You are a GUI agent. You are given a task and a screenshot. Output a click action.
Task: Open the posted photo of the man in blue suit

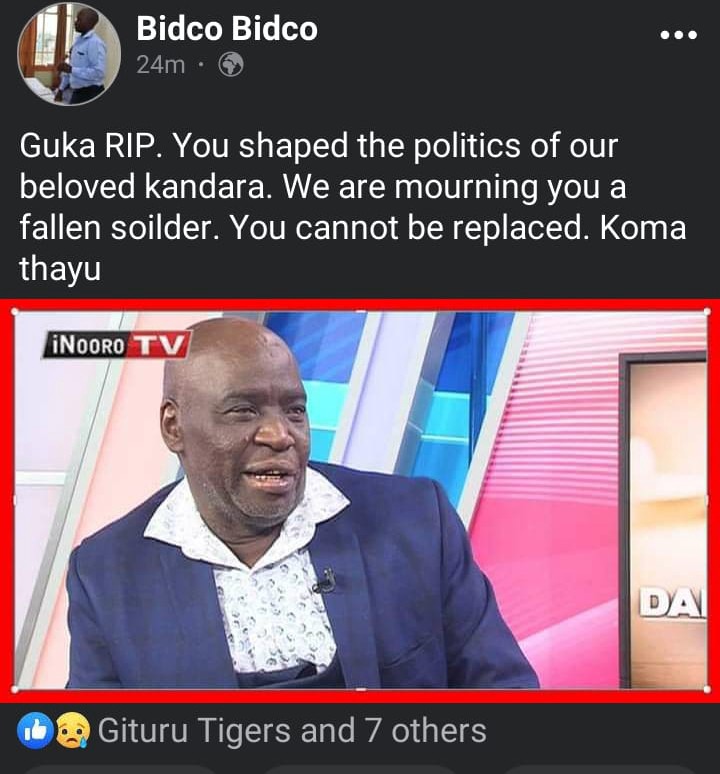[x=360, y=500]
